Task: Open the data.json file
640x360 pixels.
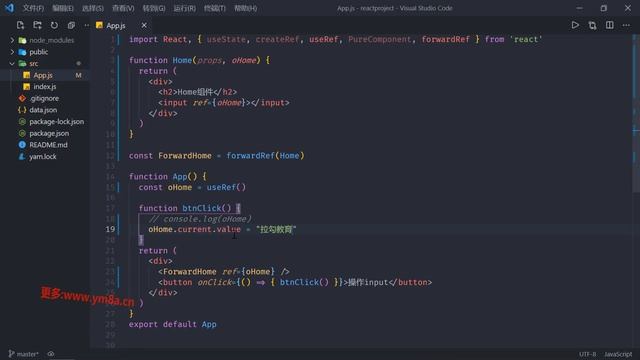Action: point(43,110)
